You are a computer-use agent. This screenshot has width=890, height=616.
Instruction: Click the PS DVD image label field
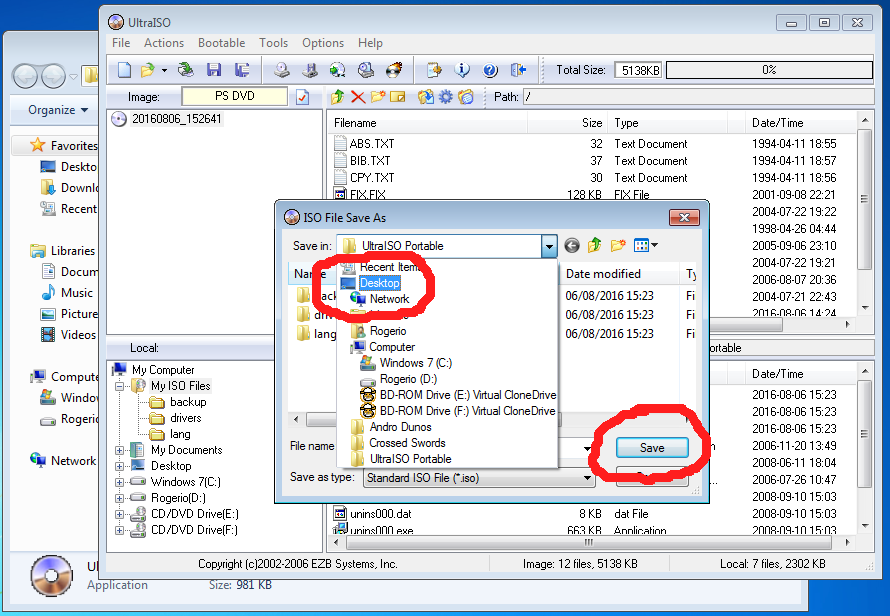point(236,97)
